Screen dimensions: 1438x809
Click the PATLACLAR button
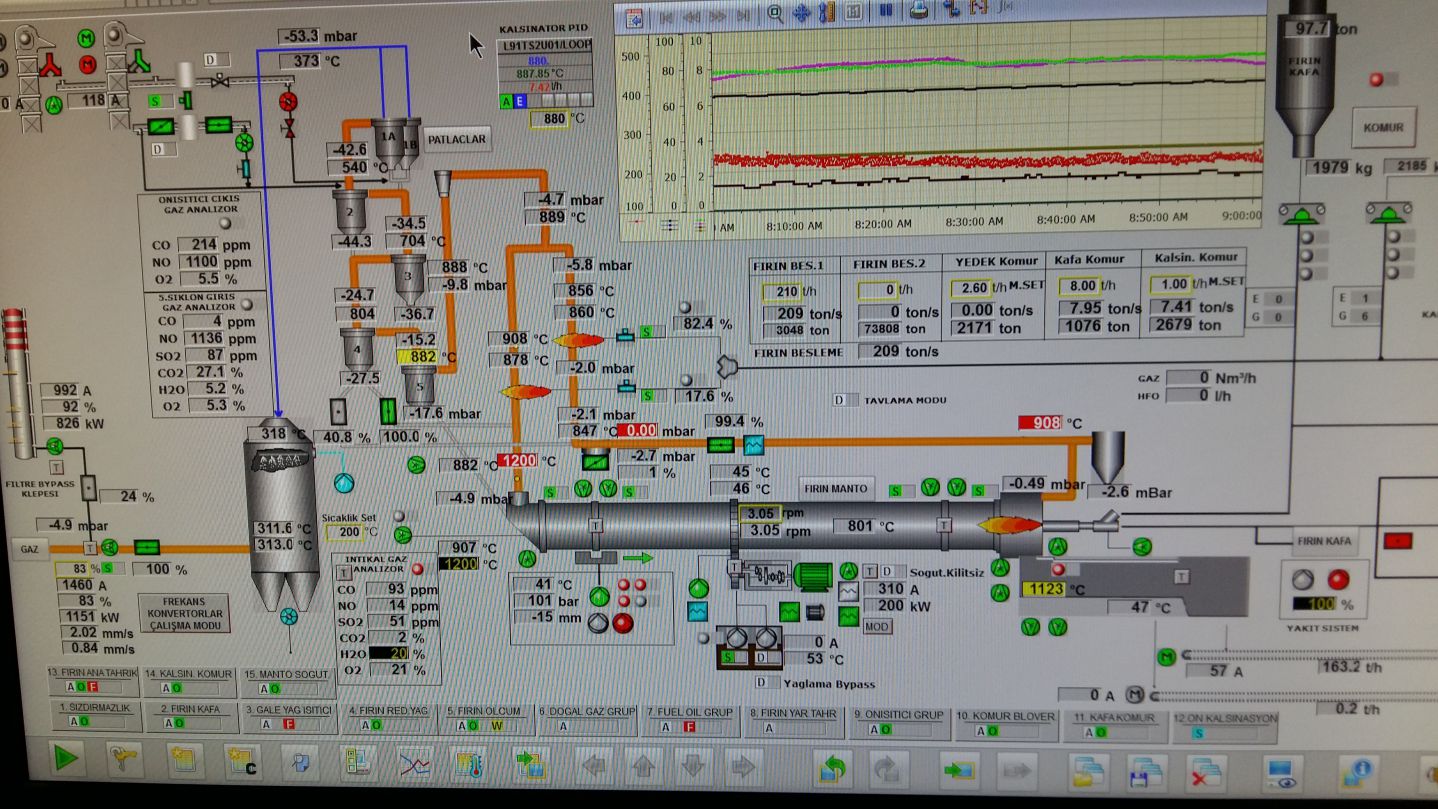click(x=457, y=140)
